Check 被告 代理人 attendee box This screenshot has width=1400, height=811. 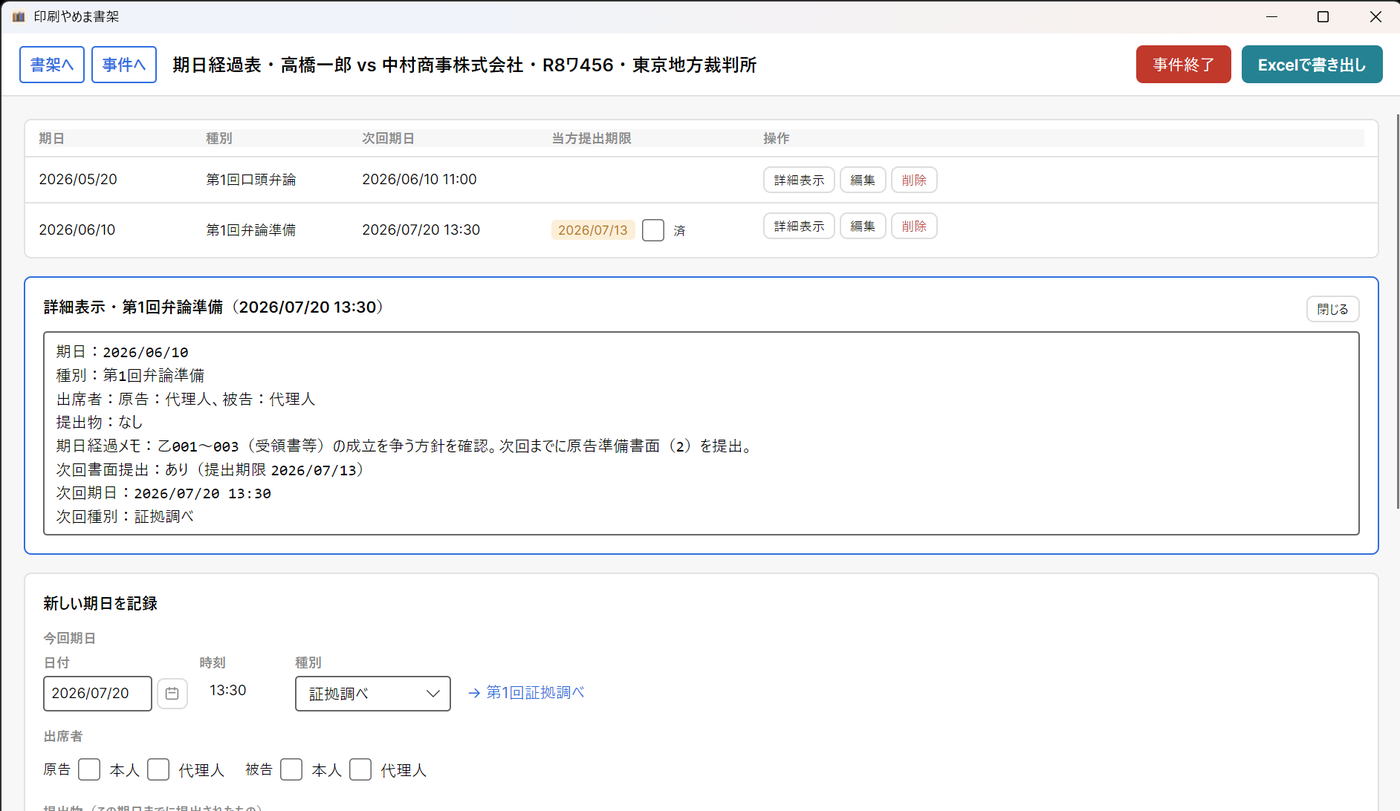[x=360, y=769]
